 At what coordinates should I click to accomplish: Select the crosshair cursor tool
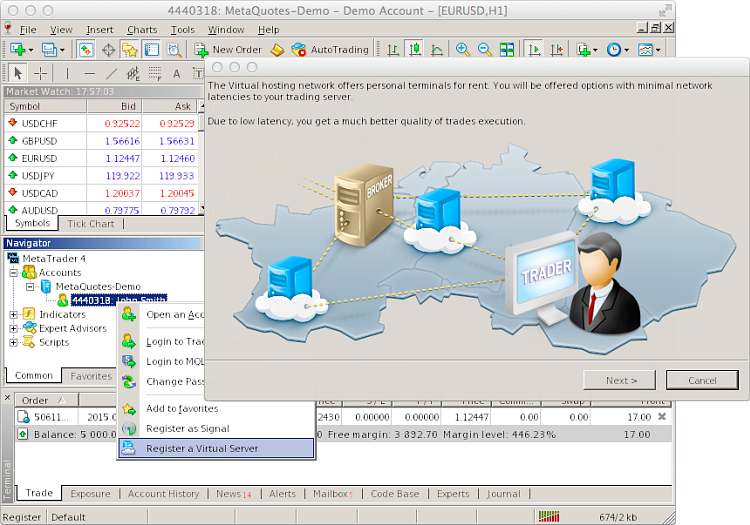tap(41, 73)
